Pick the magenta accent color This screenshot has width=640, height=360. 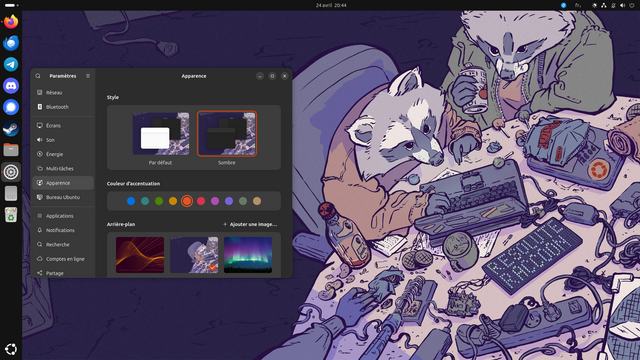coord(215,201)
